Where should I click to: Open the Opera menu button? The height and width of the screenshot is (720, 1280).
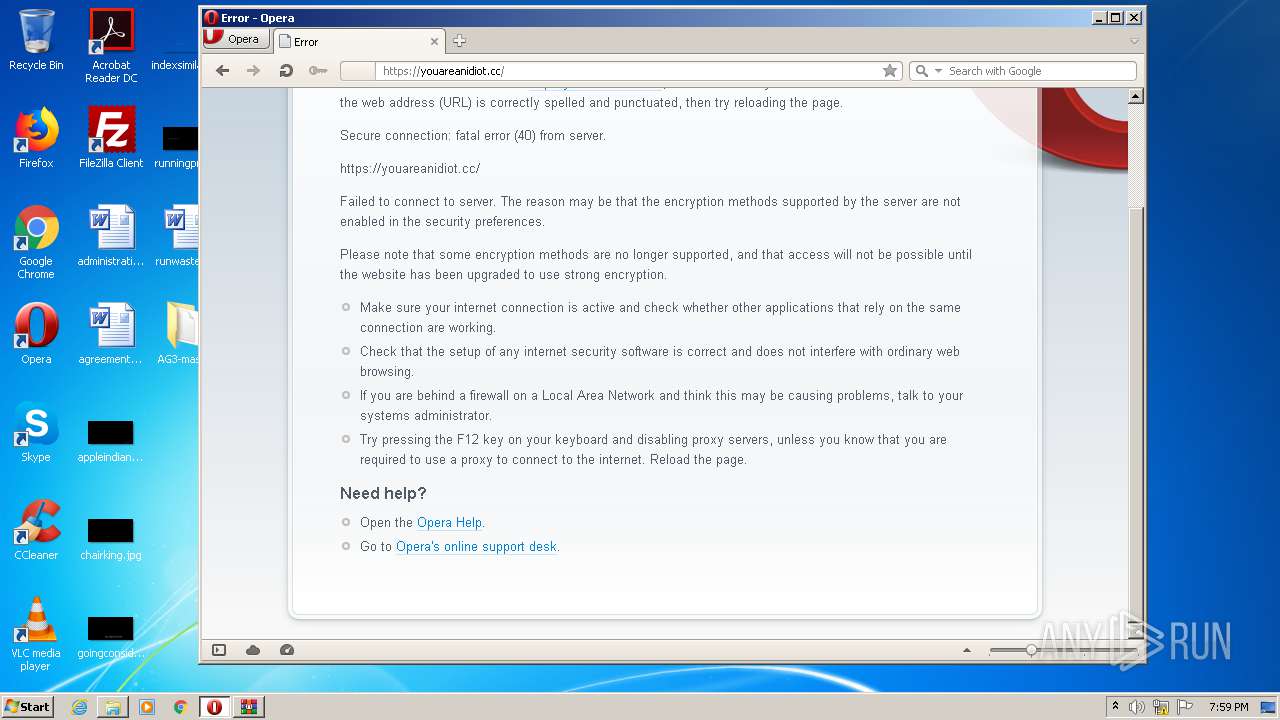point(236,39)
